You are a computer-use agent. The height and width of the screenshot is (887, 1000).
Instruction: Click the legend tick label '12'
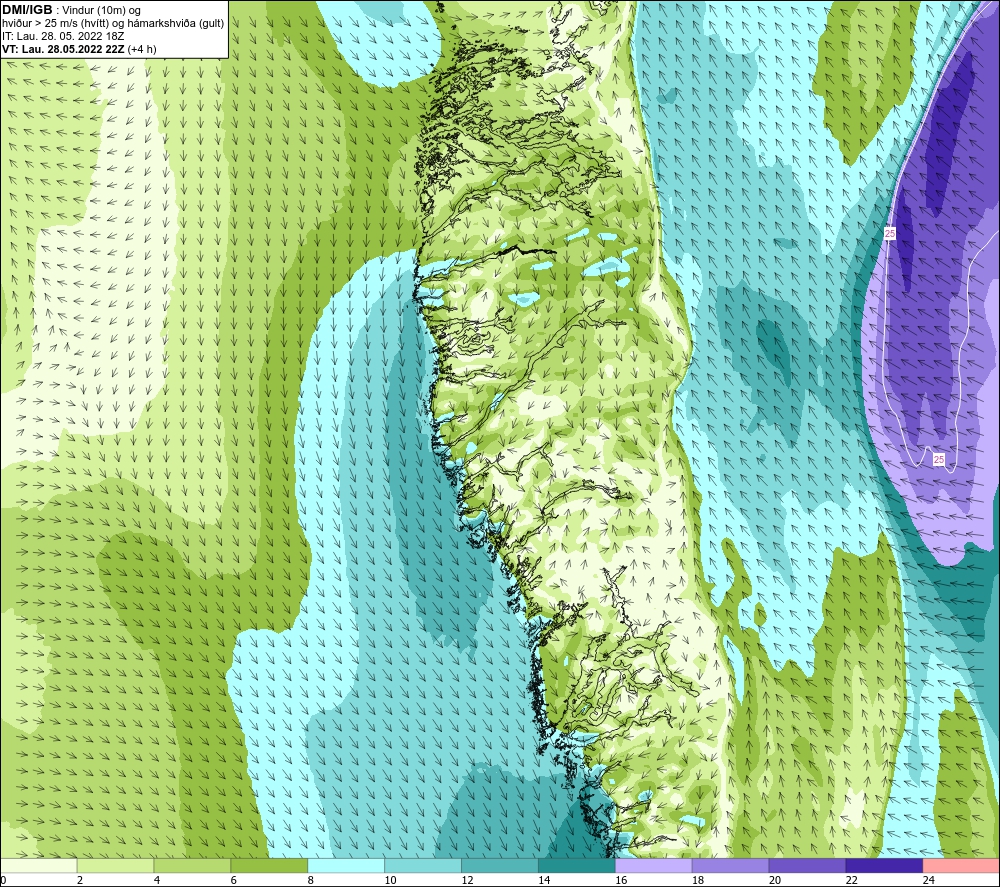pyautogui.click(x=467, y=880)
